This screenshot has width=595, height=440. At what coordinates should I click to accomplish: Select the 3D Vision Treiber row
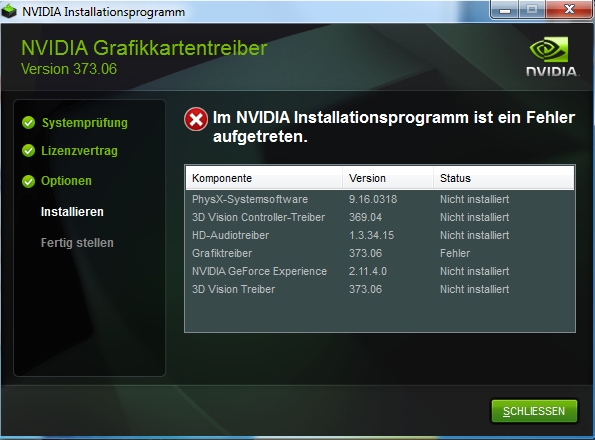tap(380, 289)
